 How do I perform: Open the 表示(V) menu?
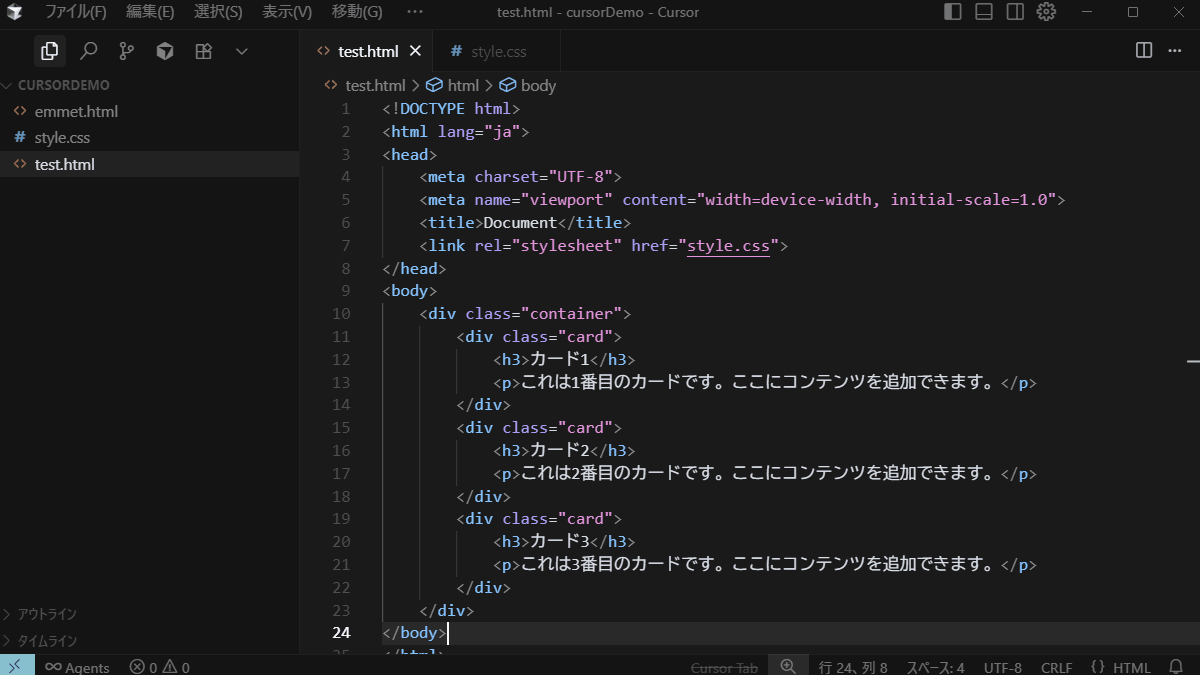click(x=287, y=12)
